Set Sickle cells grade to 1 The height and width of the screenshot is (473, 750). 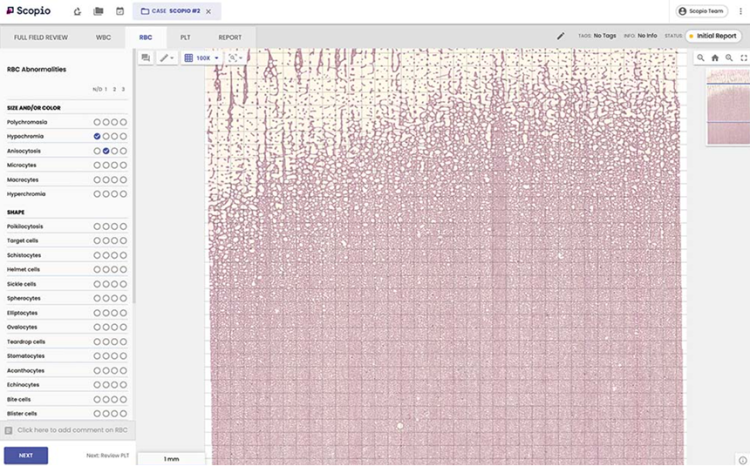click(106, 284)
